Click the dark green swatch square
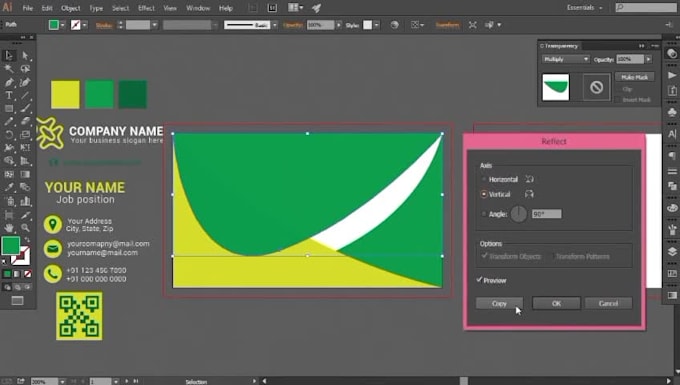This screenshot has height=385, width=680. click(x=133, y=94)
